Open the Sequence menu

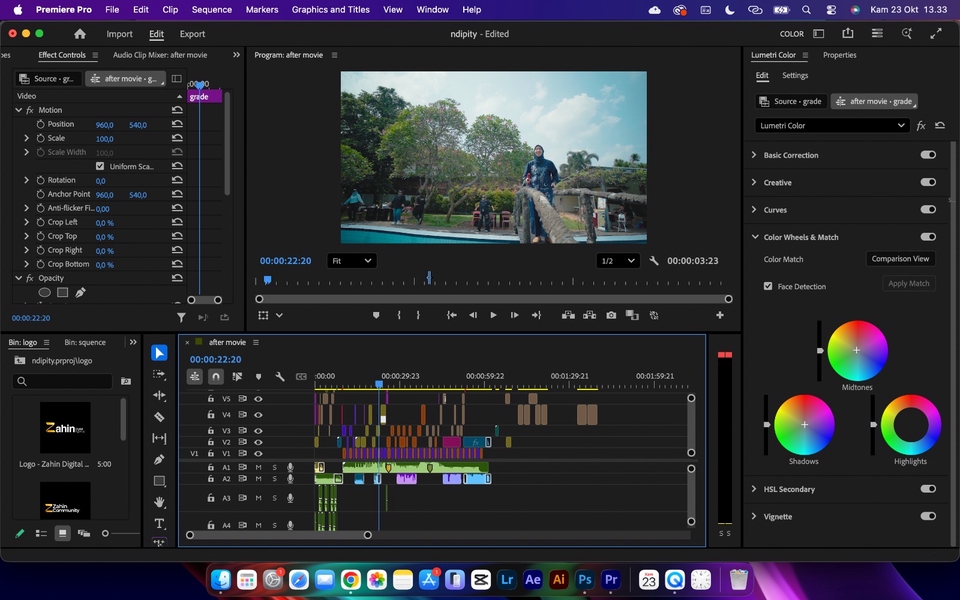coord(211,9)
